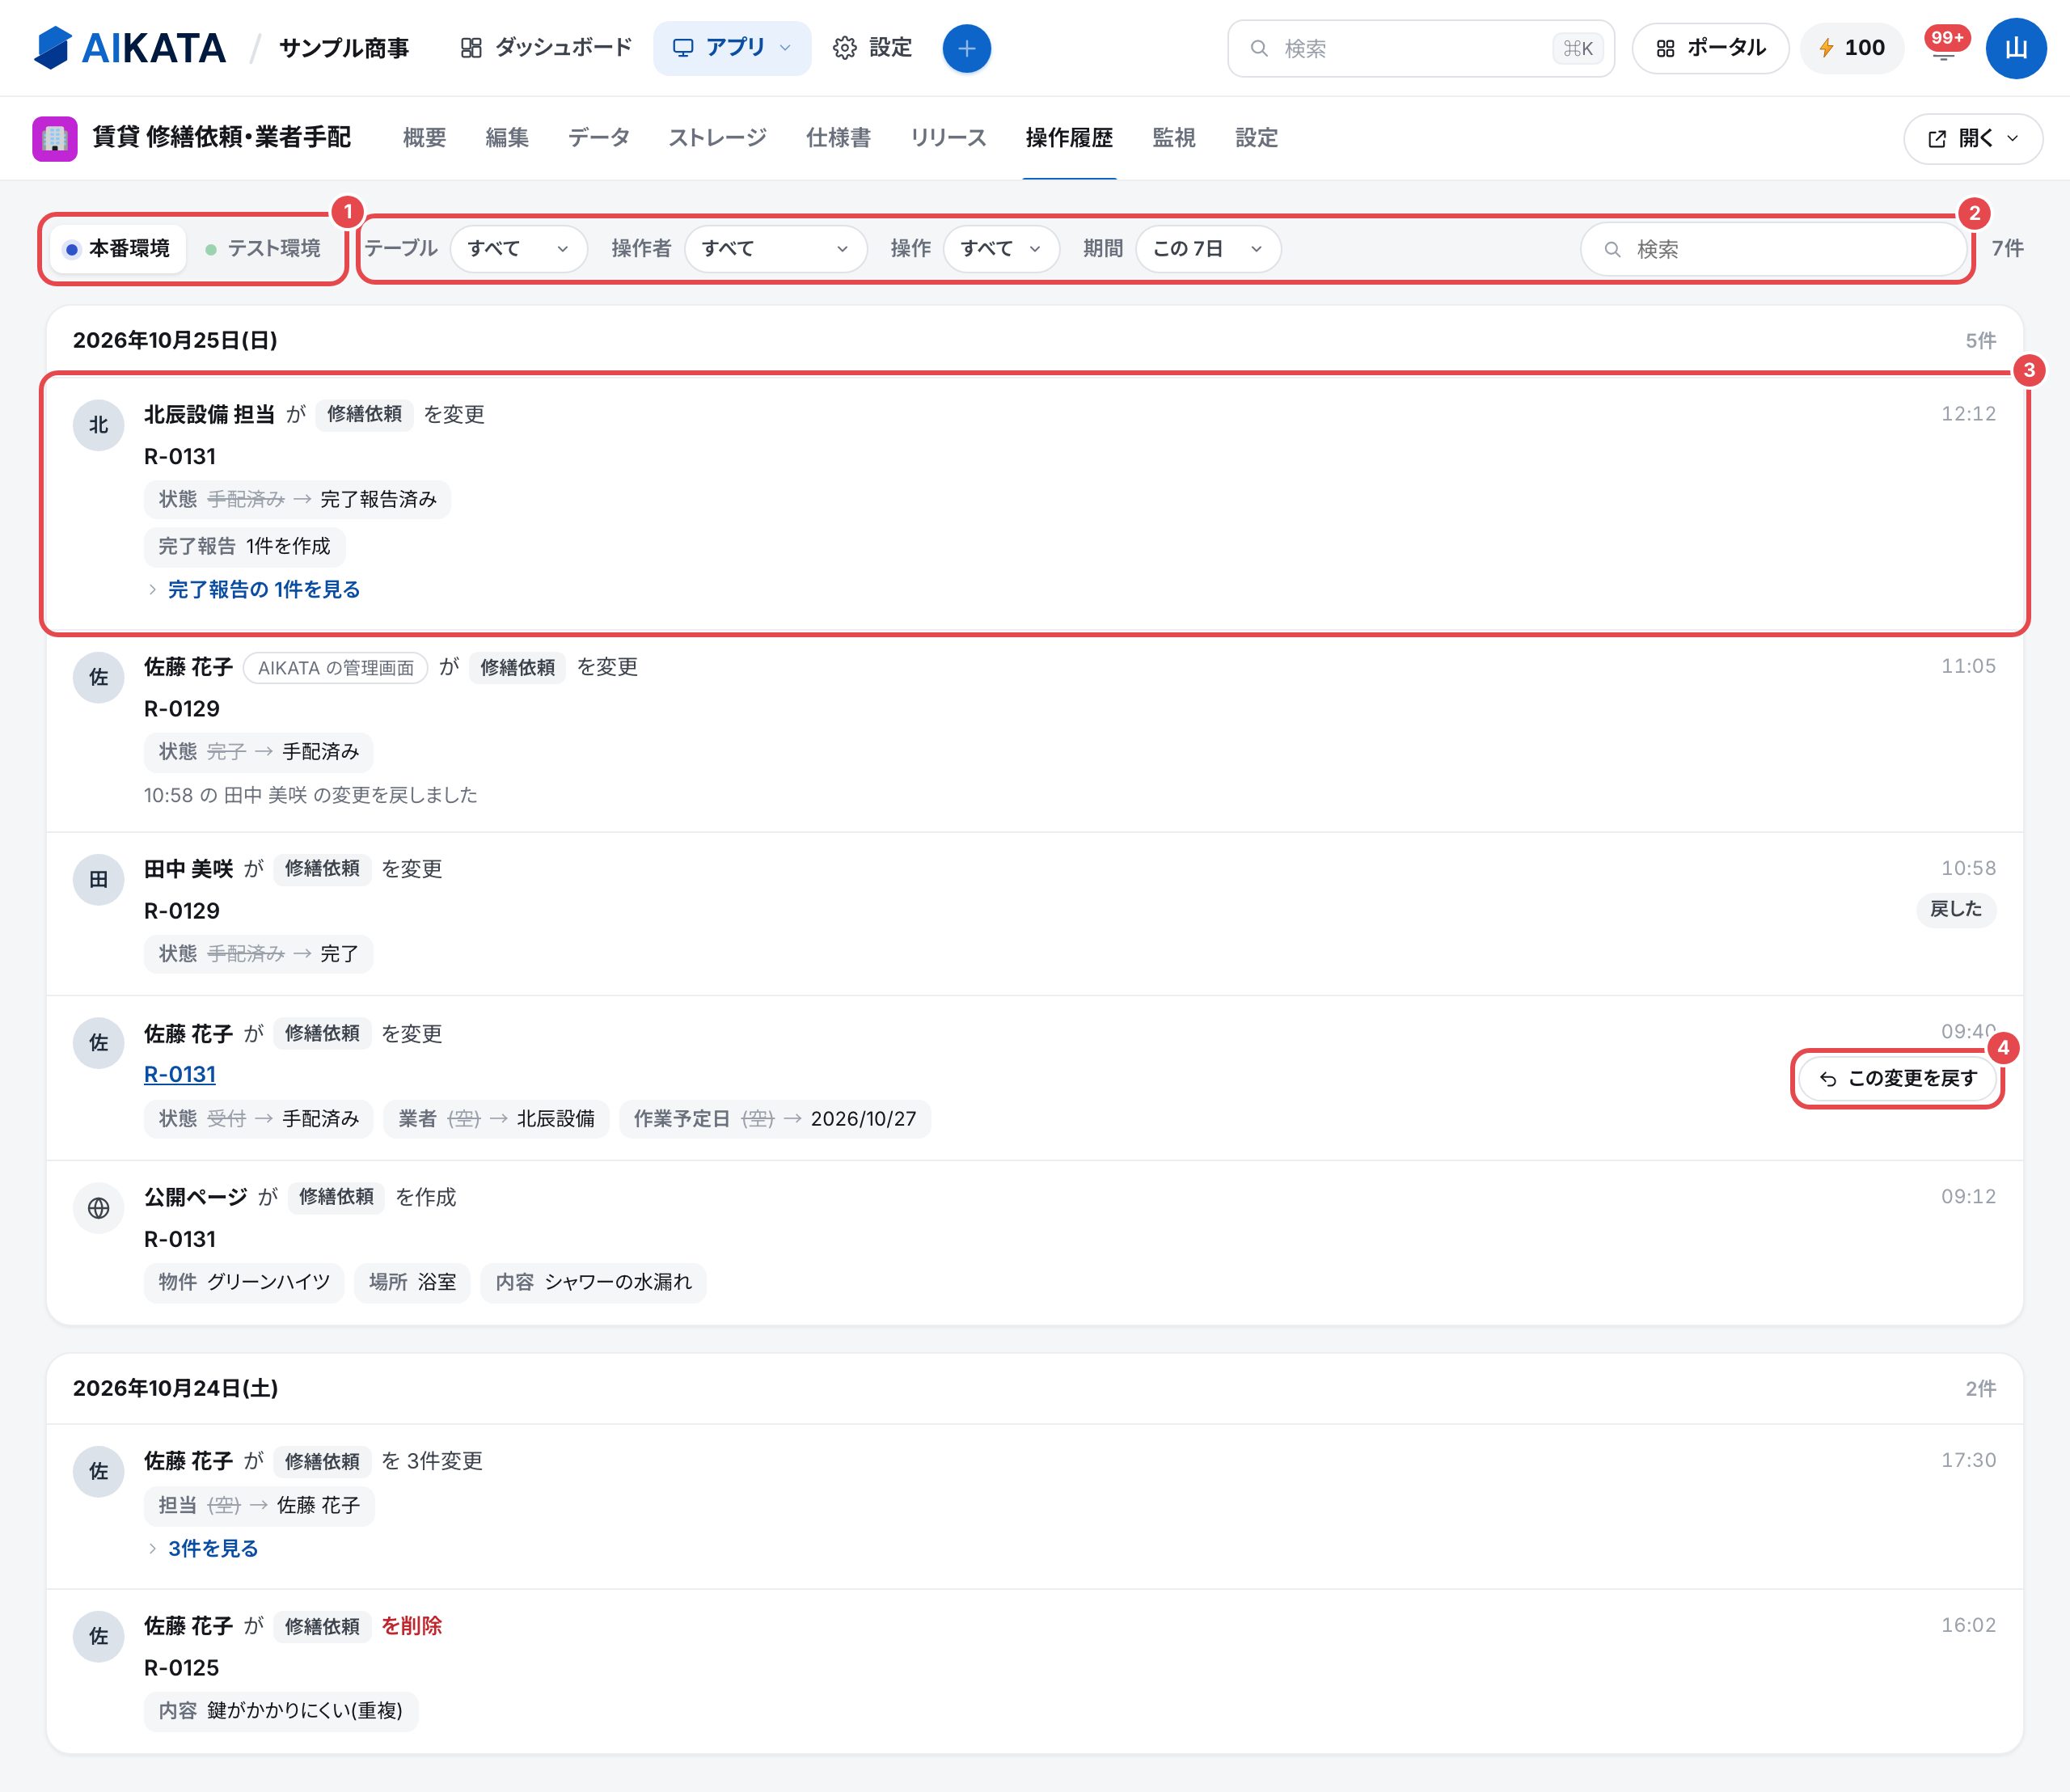Switch to the リリース tab
Viewport: 2070px width, 1792px height.
948,138
